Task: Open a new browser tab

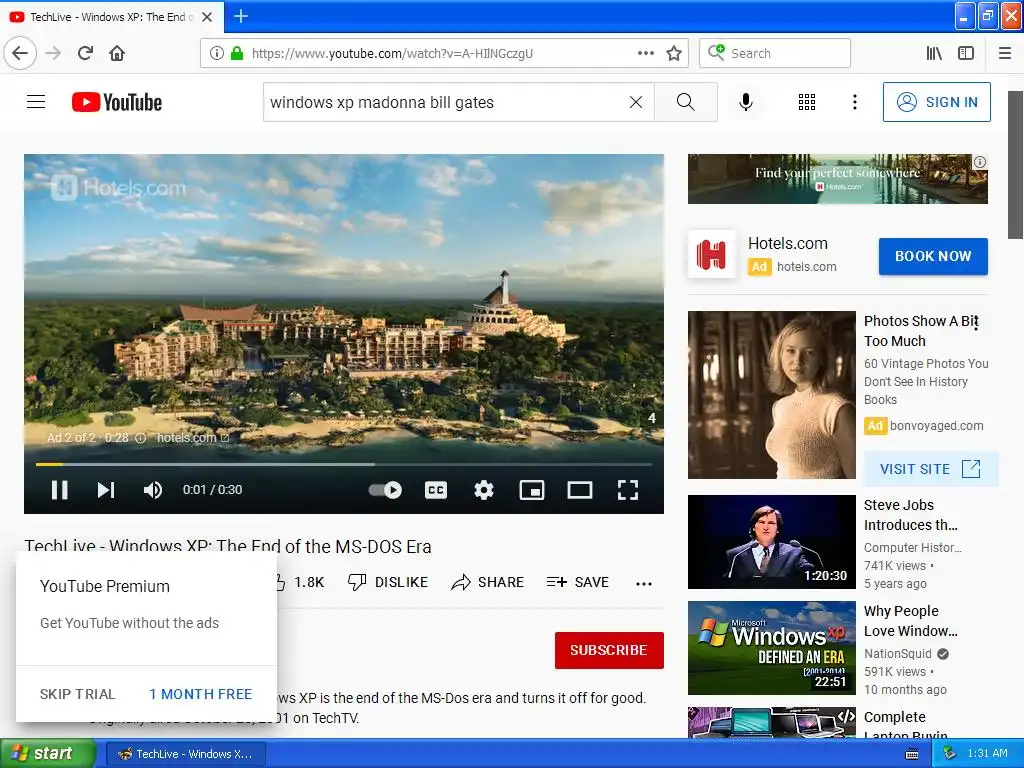Action: click(241, 16)
